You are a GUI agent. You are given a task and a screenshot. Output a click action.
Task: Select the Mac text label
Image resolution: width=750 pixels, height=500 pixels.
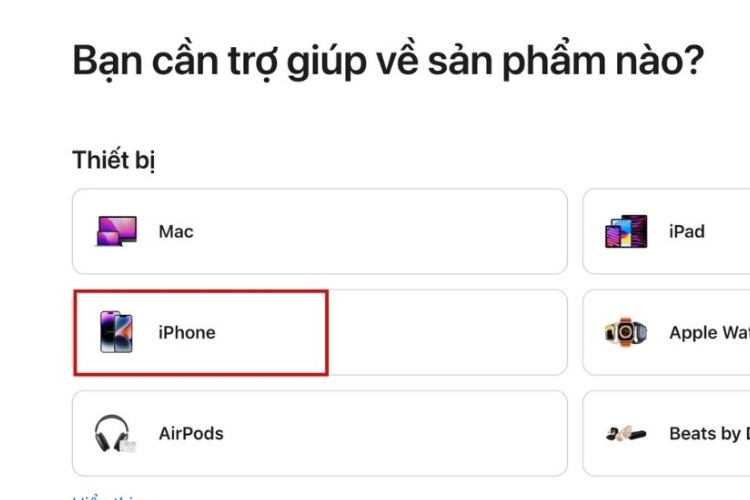coord(176,232)
